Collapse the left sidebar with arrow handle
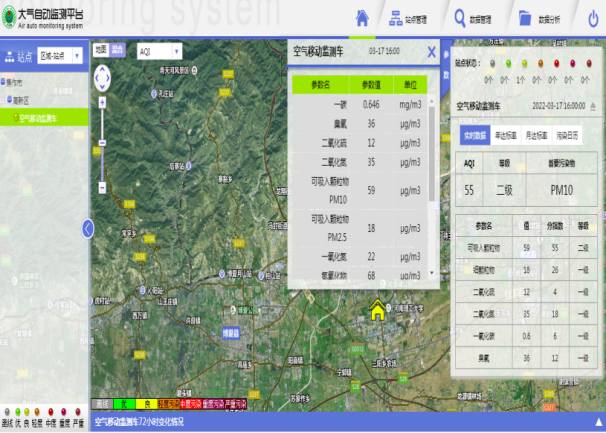Viewport: 606px width, 433px height. [x=88, y=229]
